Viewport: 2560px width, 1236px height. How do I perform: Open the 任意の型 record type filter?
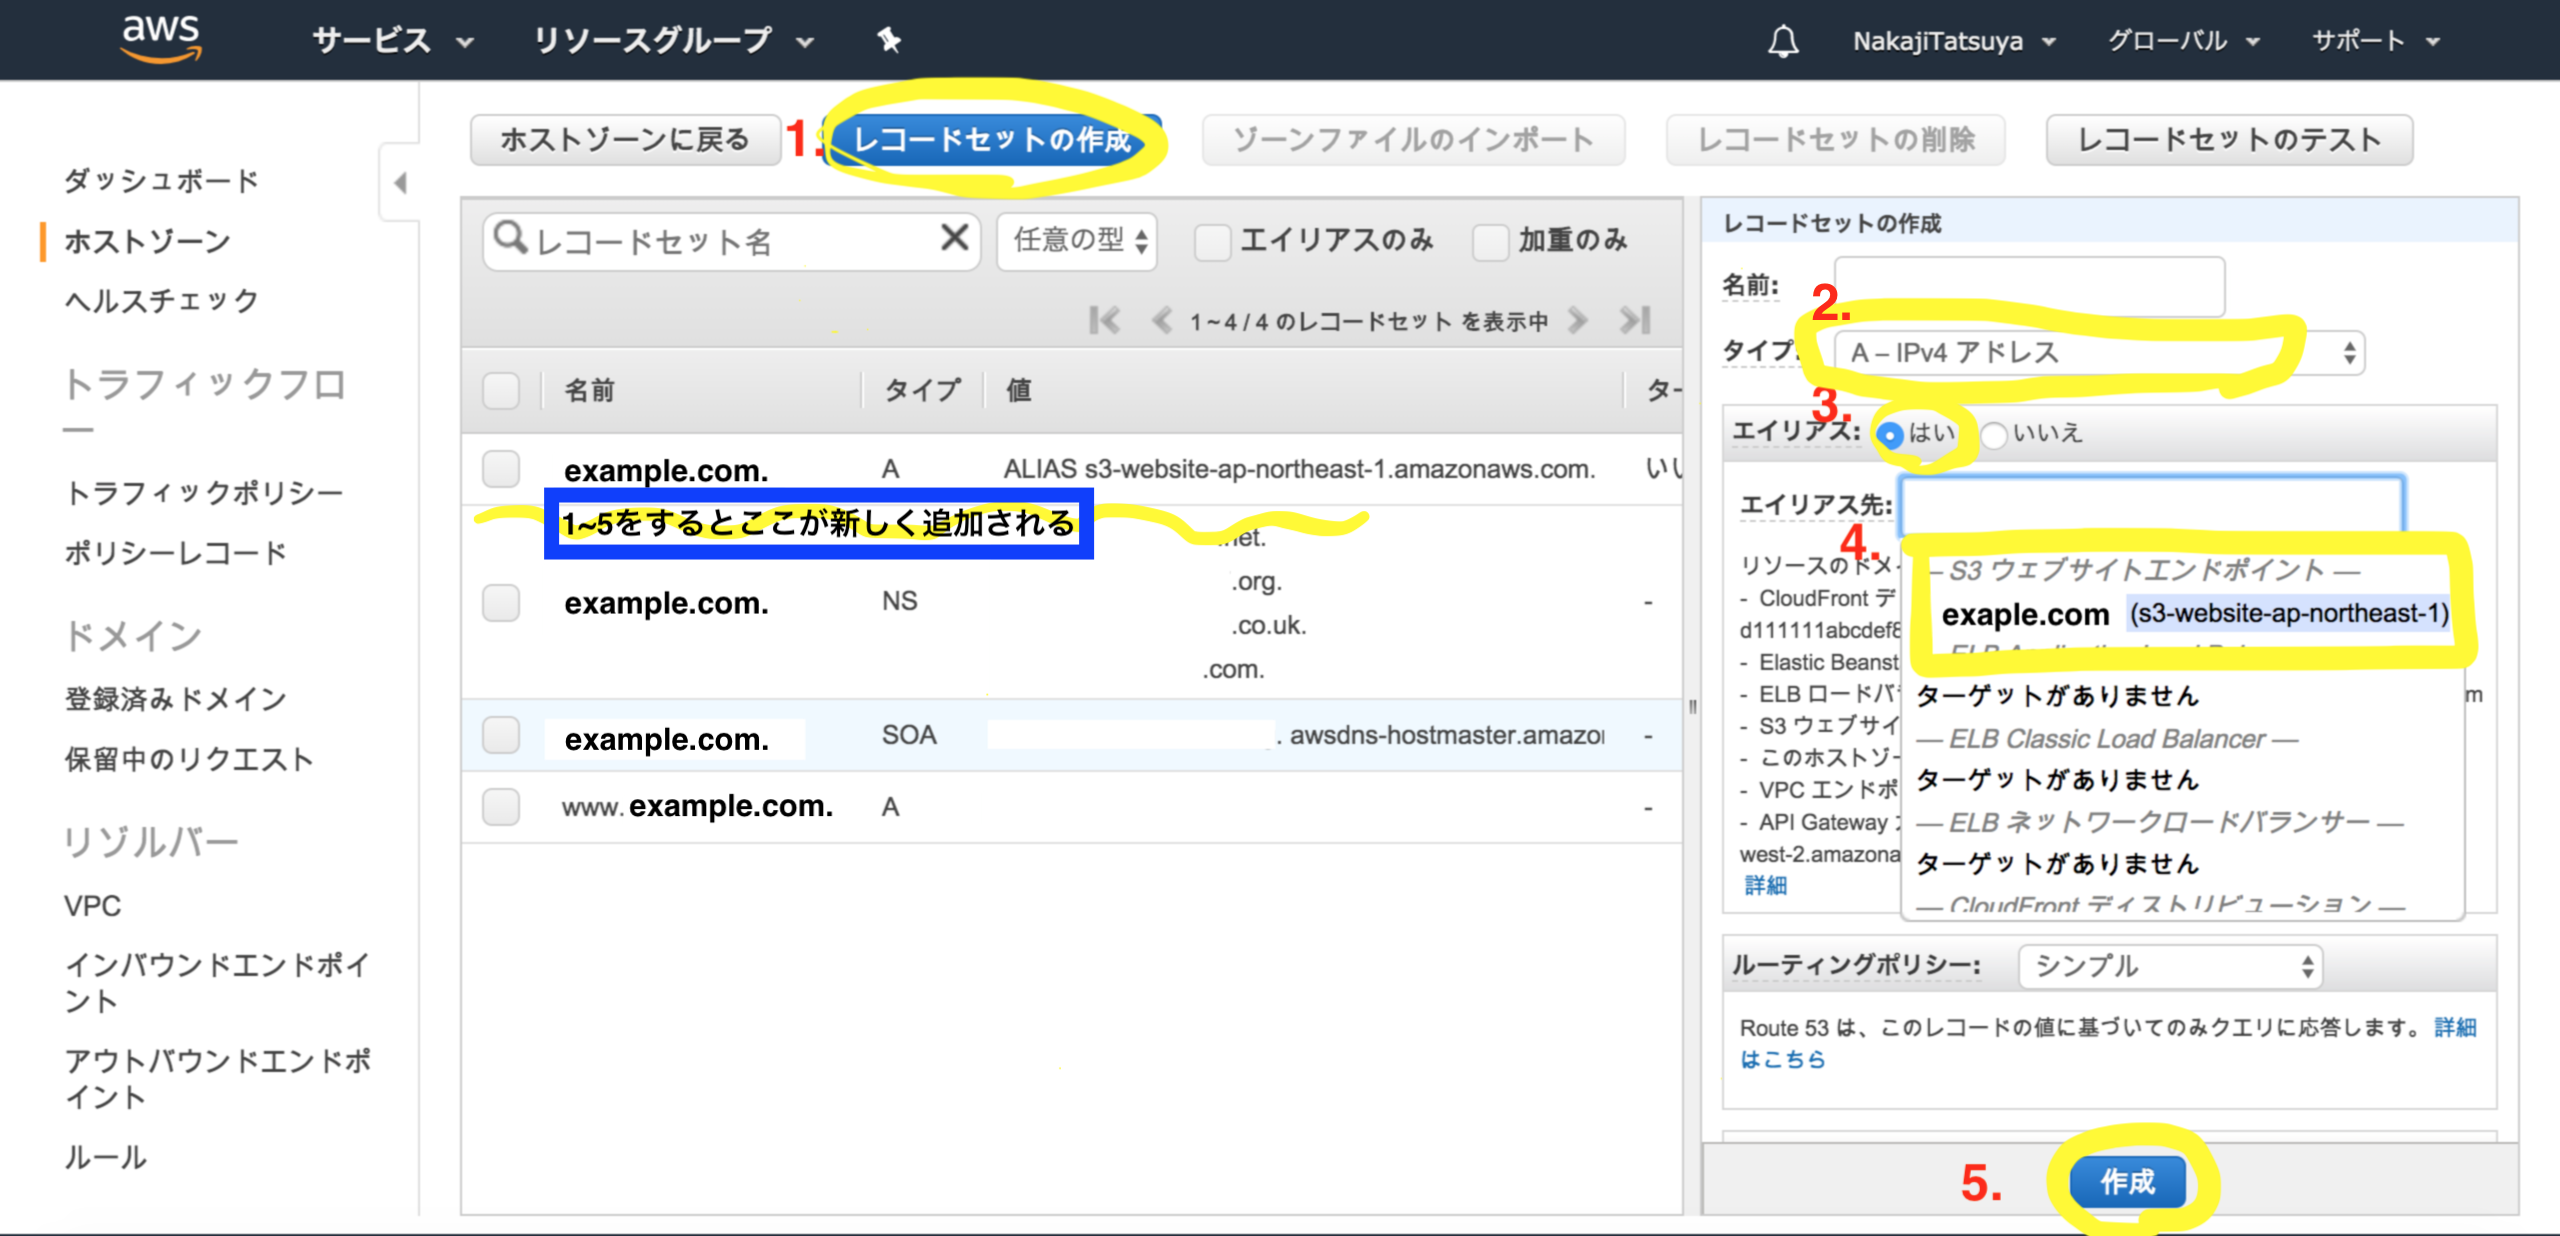pyautogui.click(x=1077, y=241)
